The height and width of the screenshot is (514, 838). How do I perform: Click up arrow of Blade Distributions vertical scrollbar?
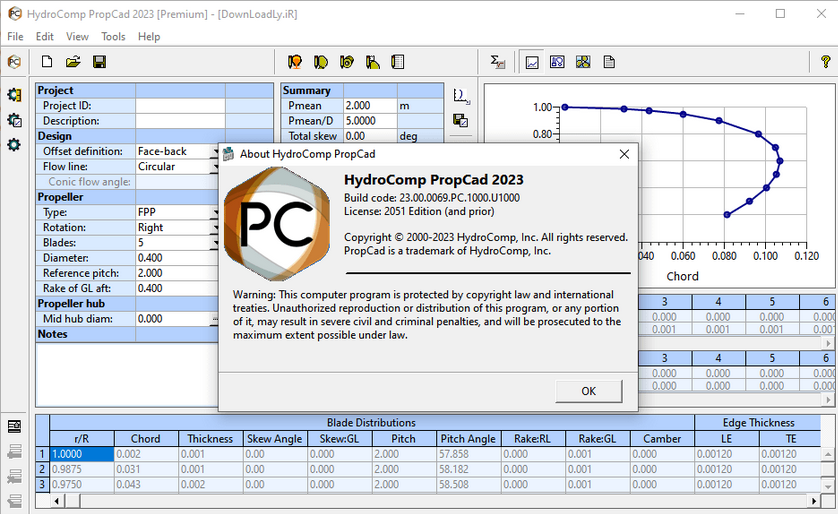click(827, 455)
